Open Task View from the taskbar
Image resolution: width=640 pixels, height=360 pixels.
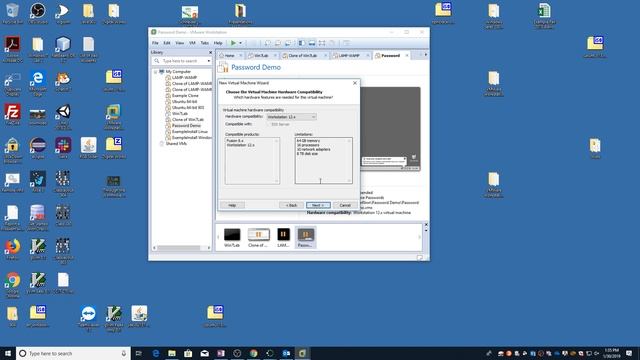[x=139, y=353]
